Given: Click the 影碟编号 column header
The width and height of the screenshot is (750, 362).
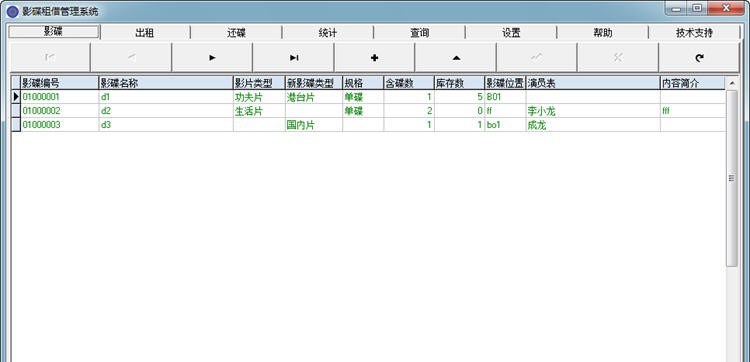Looking at the screenshot, I should (x=60, y=83).
